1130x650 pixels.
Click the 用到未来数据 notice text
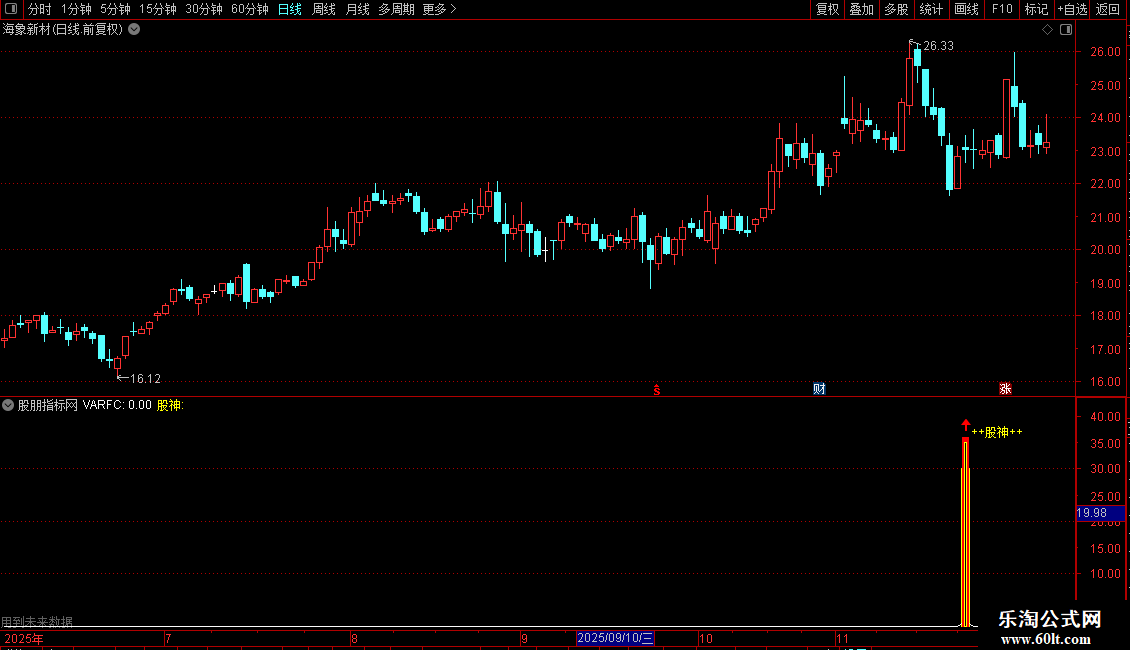pos(37,621)
